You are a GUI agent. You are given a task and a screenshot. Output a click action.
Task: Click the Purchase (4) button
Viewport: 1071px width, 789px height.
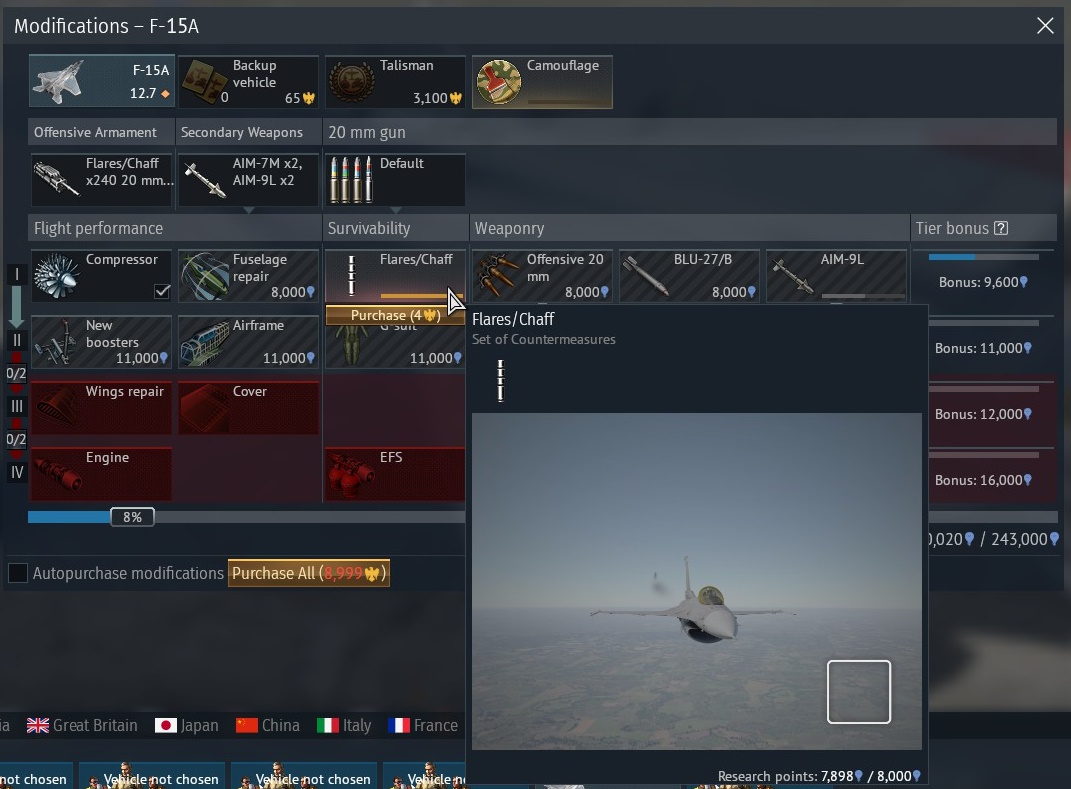(395, 315)
